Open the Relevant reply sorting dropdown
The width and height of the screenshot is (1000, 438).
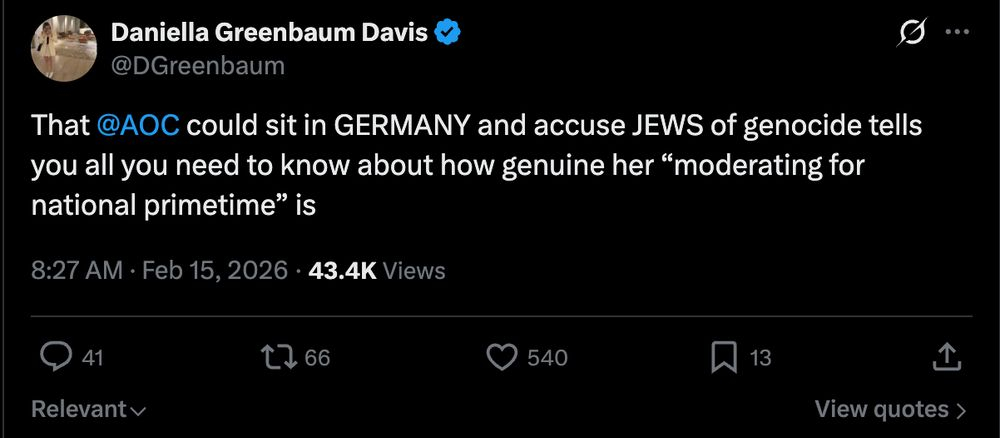click(x=89, y=409)
